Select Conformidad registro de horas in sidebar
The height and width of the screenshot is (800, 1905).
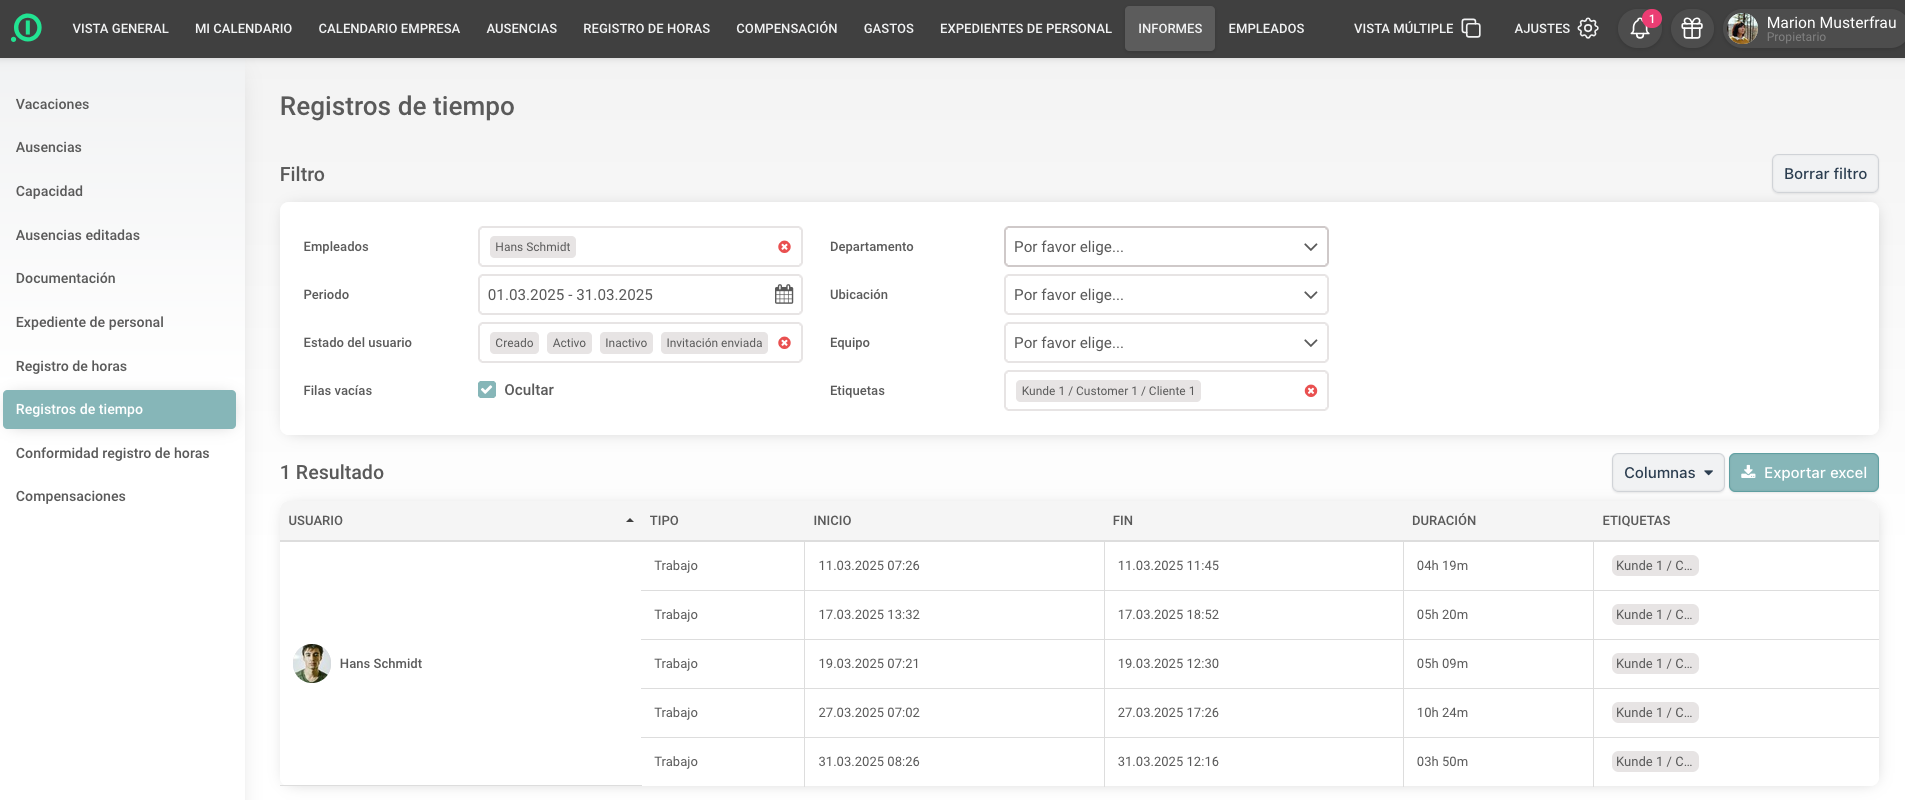[112, 453]
